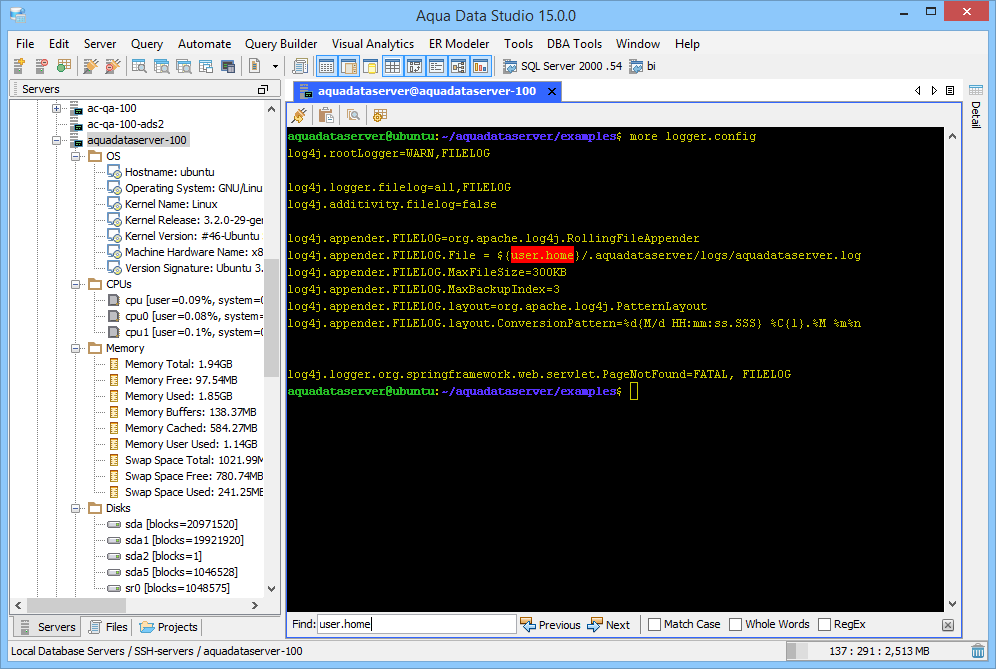Open the File menu
Screen dimensions: 996x669
(25, 44)
